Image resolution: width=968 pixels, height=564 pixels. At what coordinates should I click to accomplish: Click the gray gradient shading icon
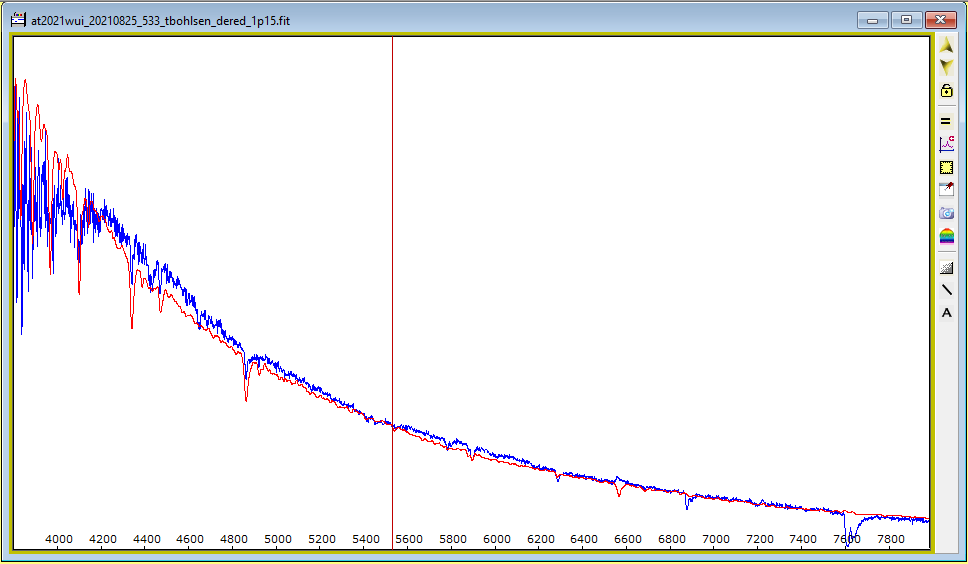pyautogui.click(x=946, y=267)
